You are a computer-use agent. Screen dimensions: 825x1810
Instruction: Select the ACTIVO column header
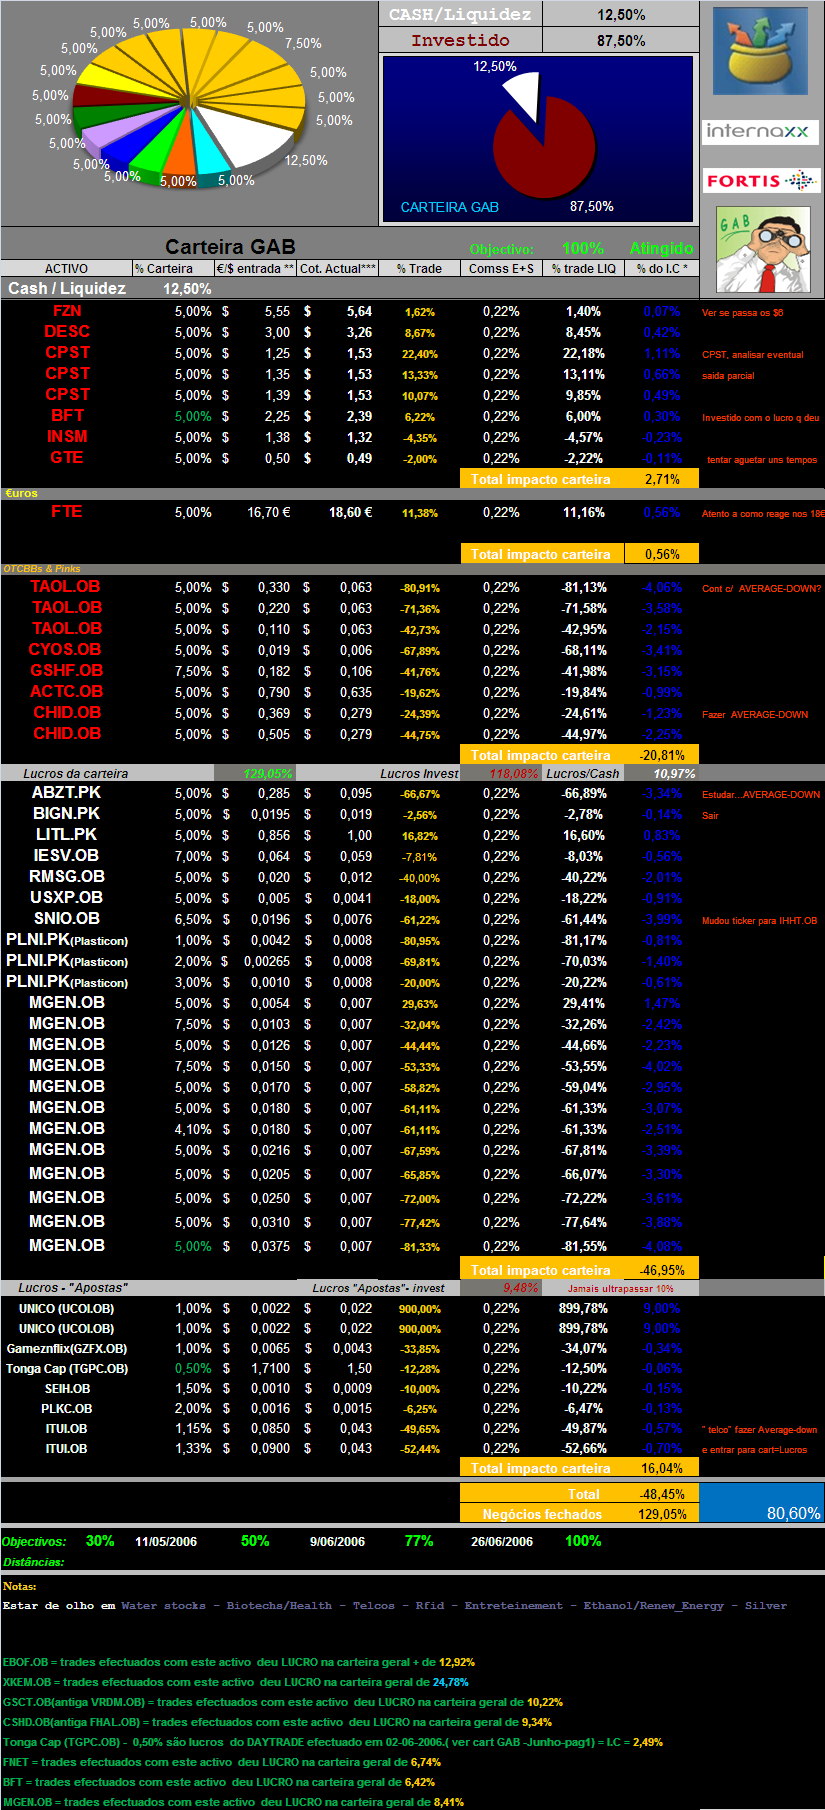[x=66, y=268]
